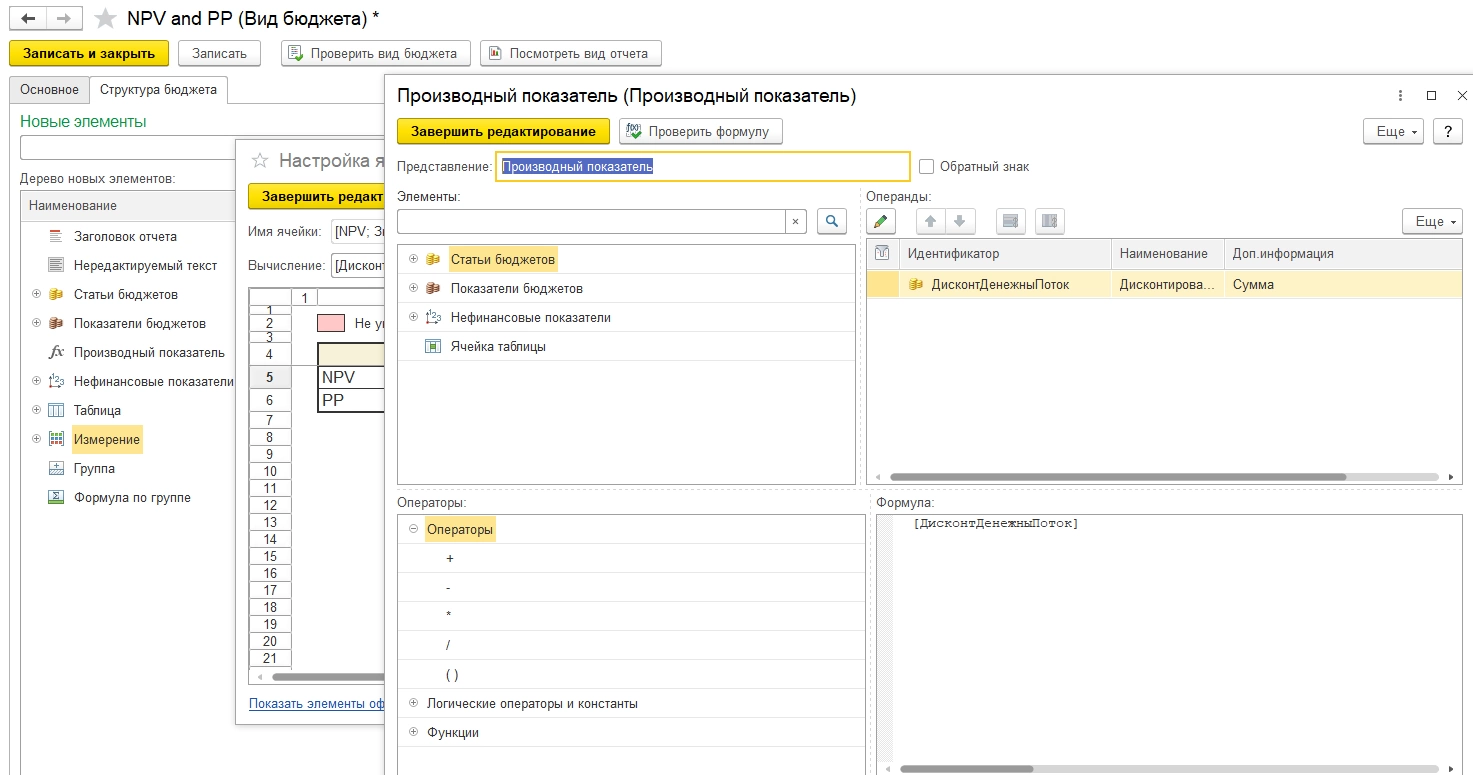Click the Записать button
Viewport: 1473px width, 775px height.
point(219,53)
